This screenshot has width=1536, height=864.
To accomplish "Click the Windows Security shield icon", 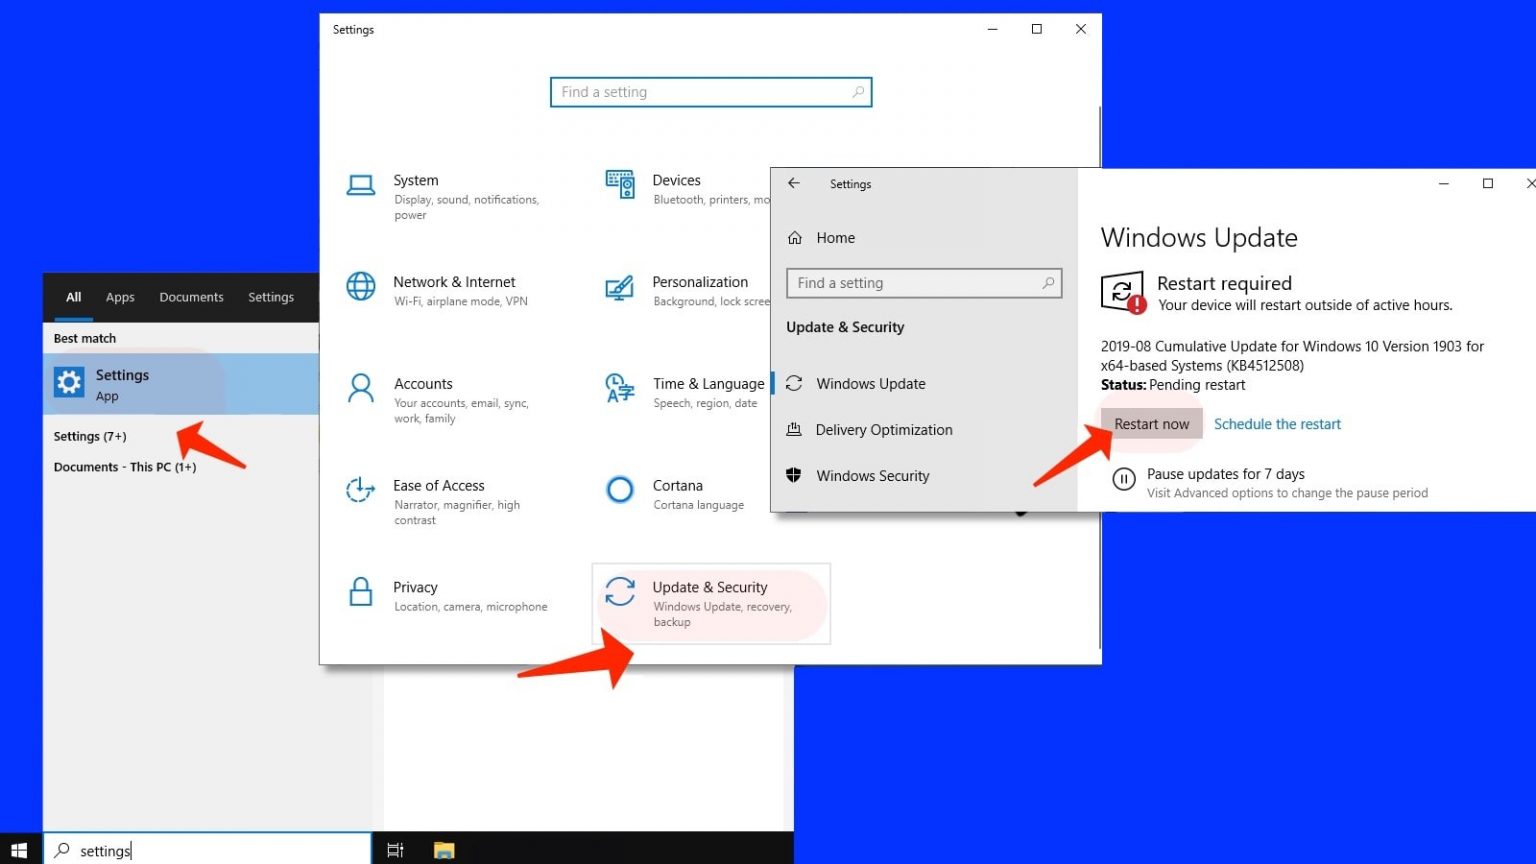I will pos(794,475).
